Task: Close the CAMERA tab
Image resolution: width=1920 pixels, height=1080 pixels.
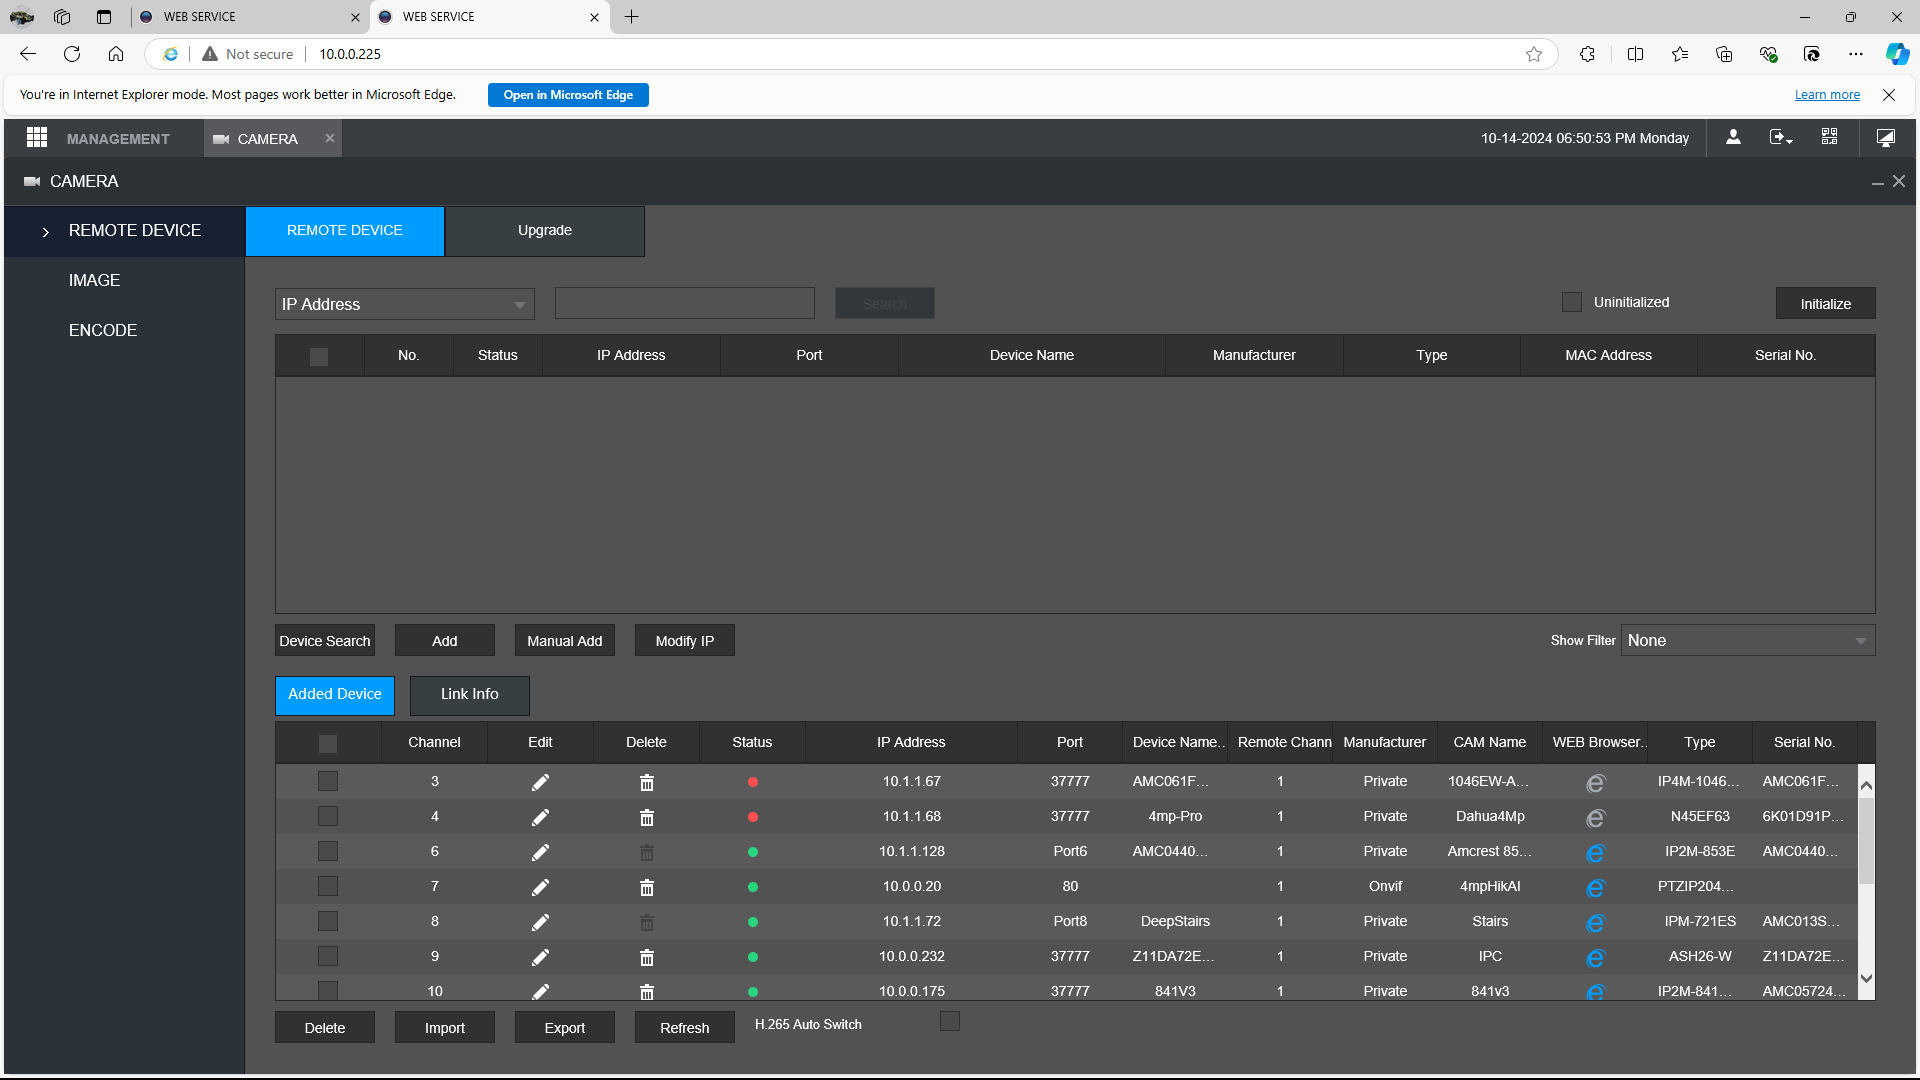Action: [330, 138]
